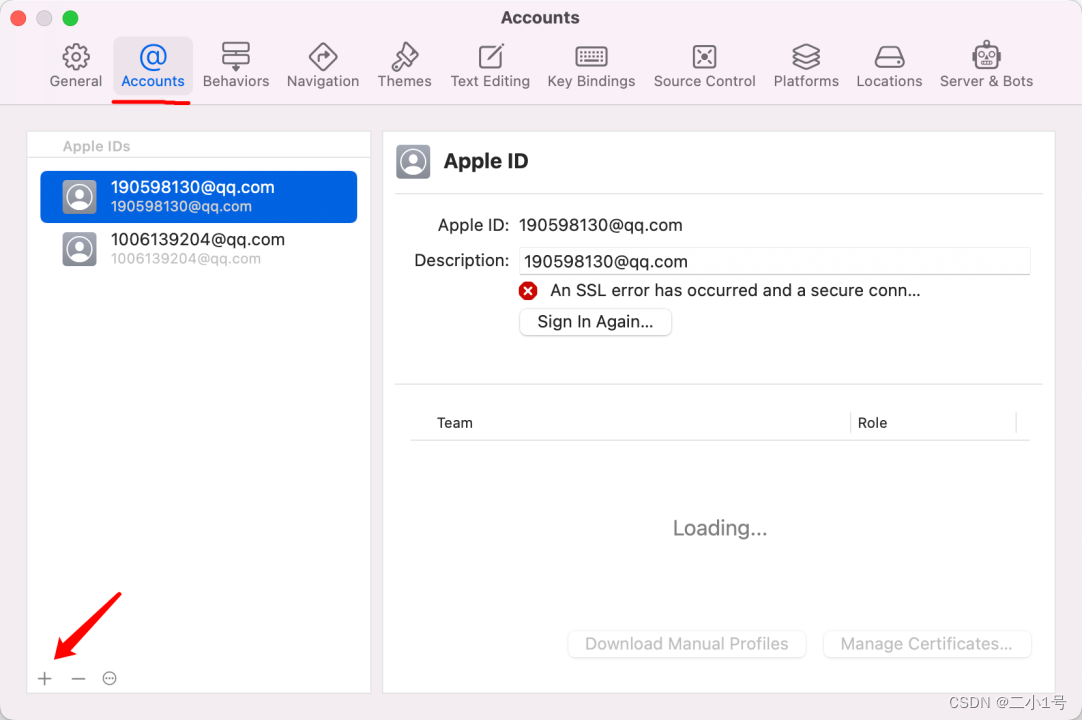Viewport: 1082px width, 720px height.
Task: Open the Platforms preferences tab
Action: tap(806, 67)
